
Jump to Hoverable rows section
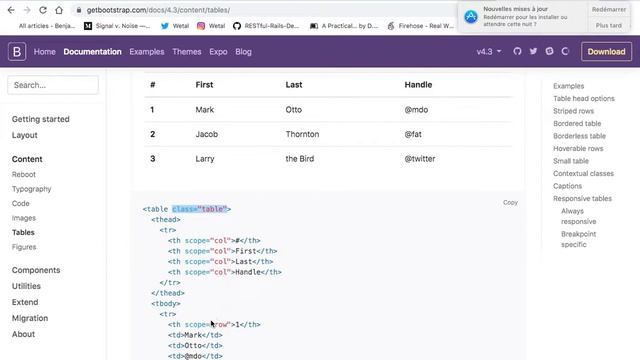click(578, 149)
